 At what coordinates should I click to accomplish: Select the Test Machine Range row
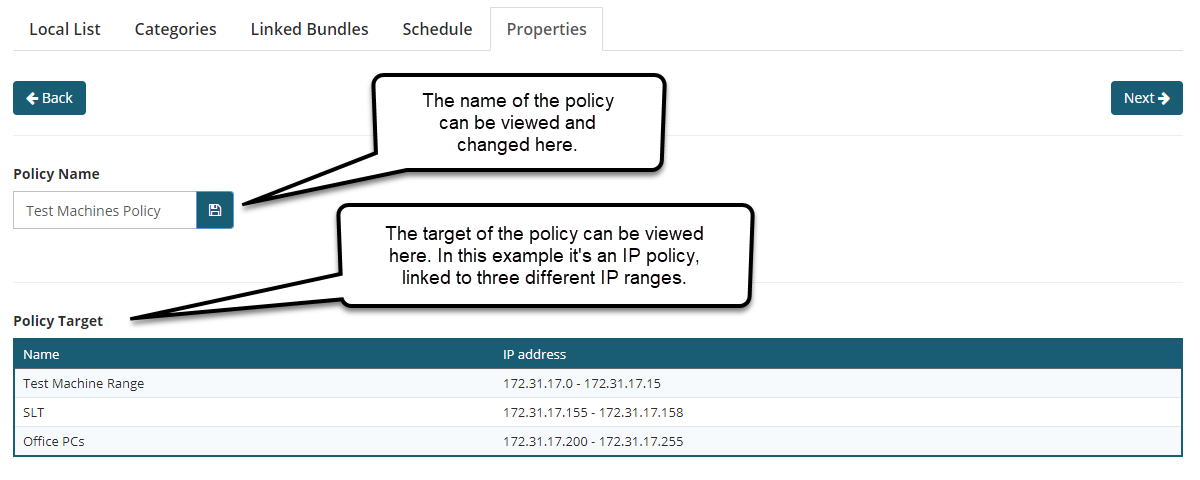[598, 383]
